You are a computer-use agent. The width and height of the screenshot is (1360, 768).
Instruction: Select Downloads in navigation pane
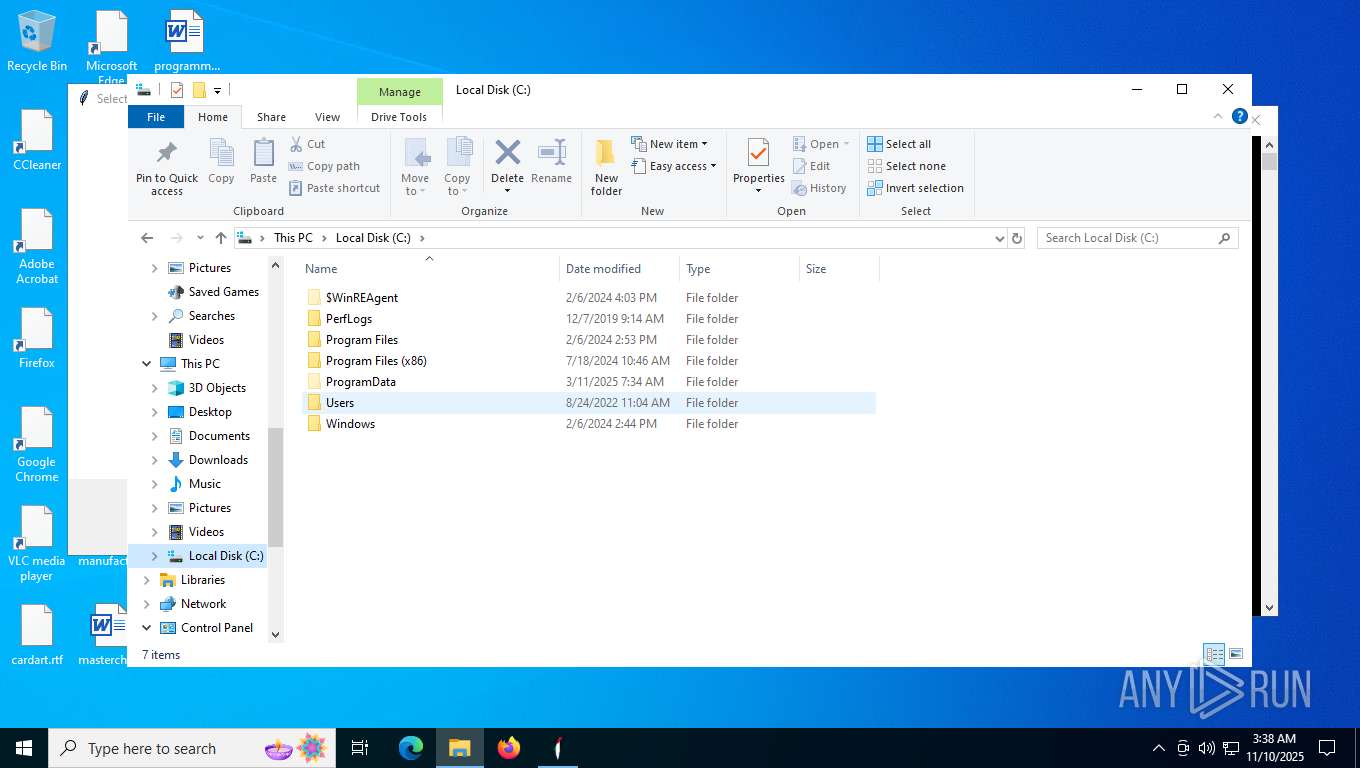218,460
